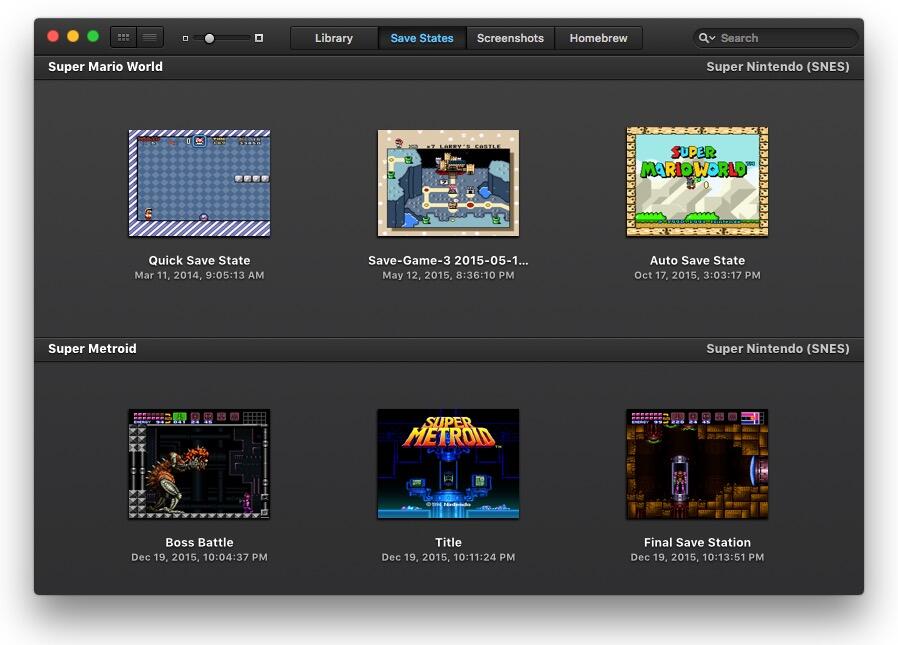This screenshot has height=645, width=898.
Task: Click the Super Mario World section header
Action: coord(104,67)
